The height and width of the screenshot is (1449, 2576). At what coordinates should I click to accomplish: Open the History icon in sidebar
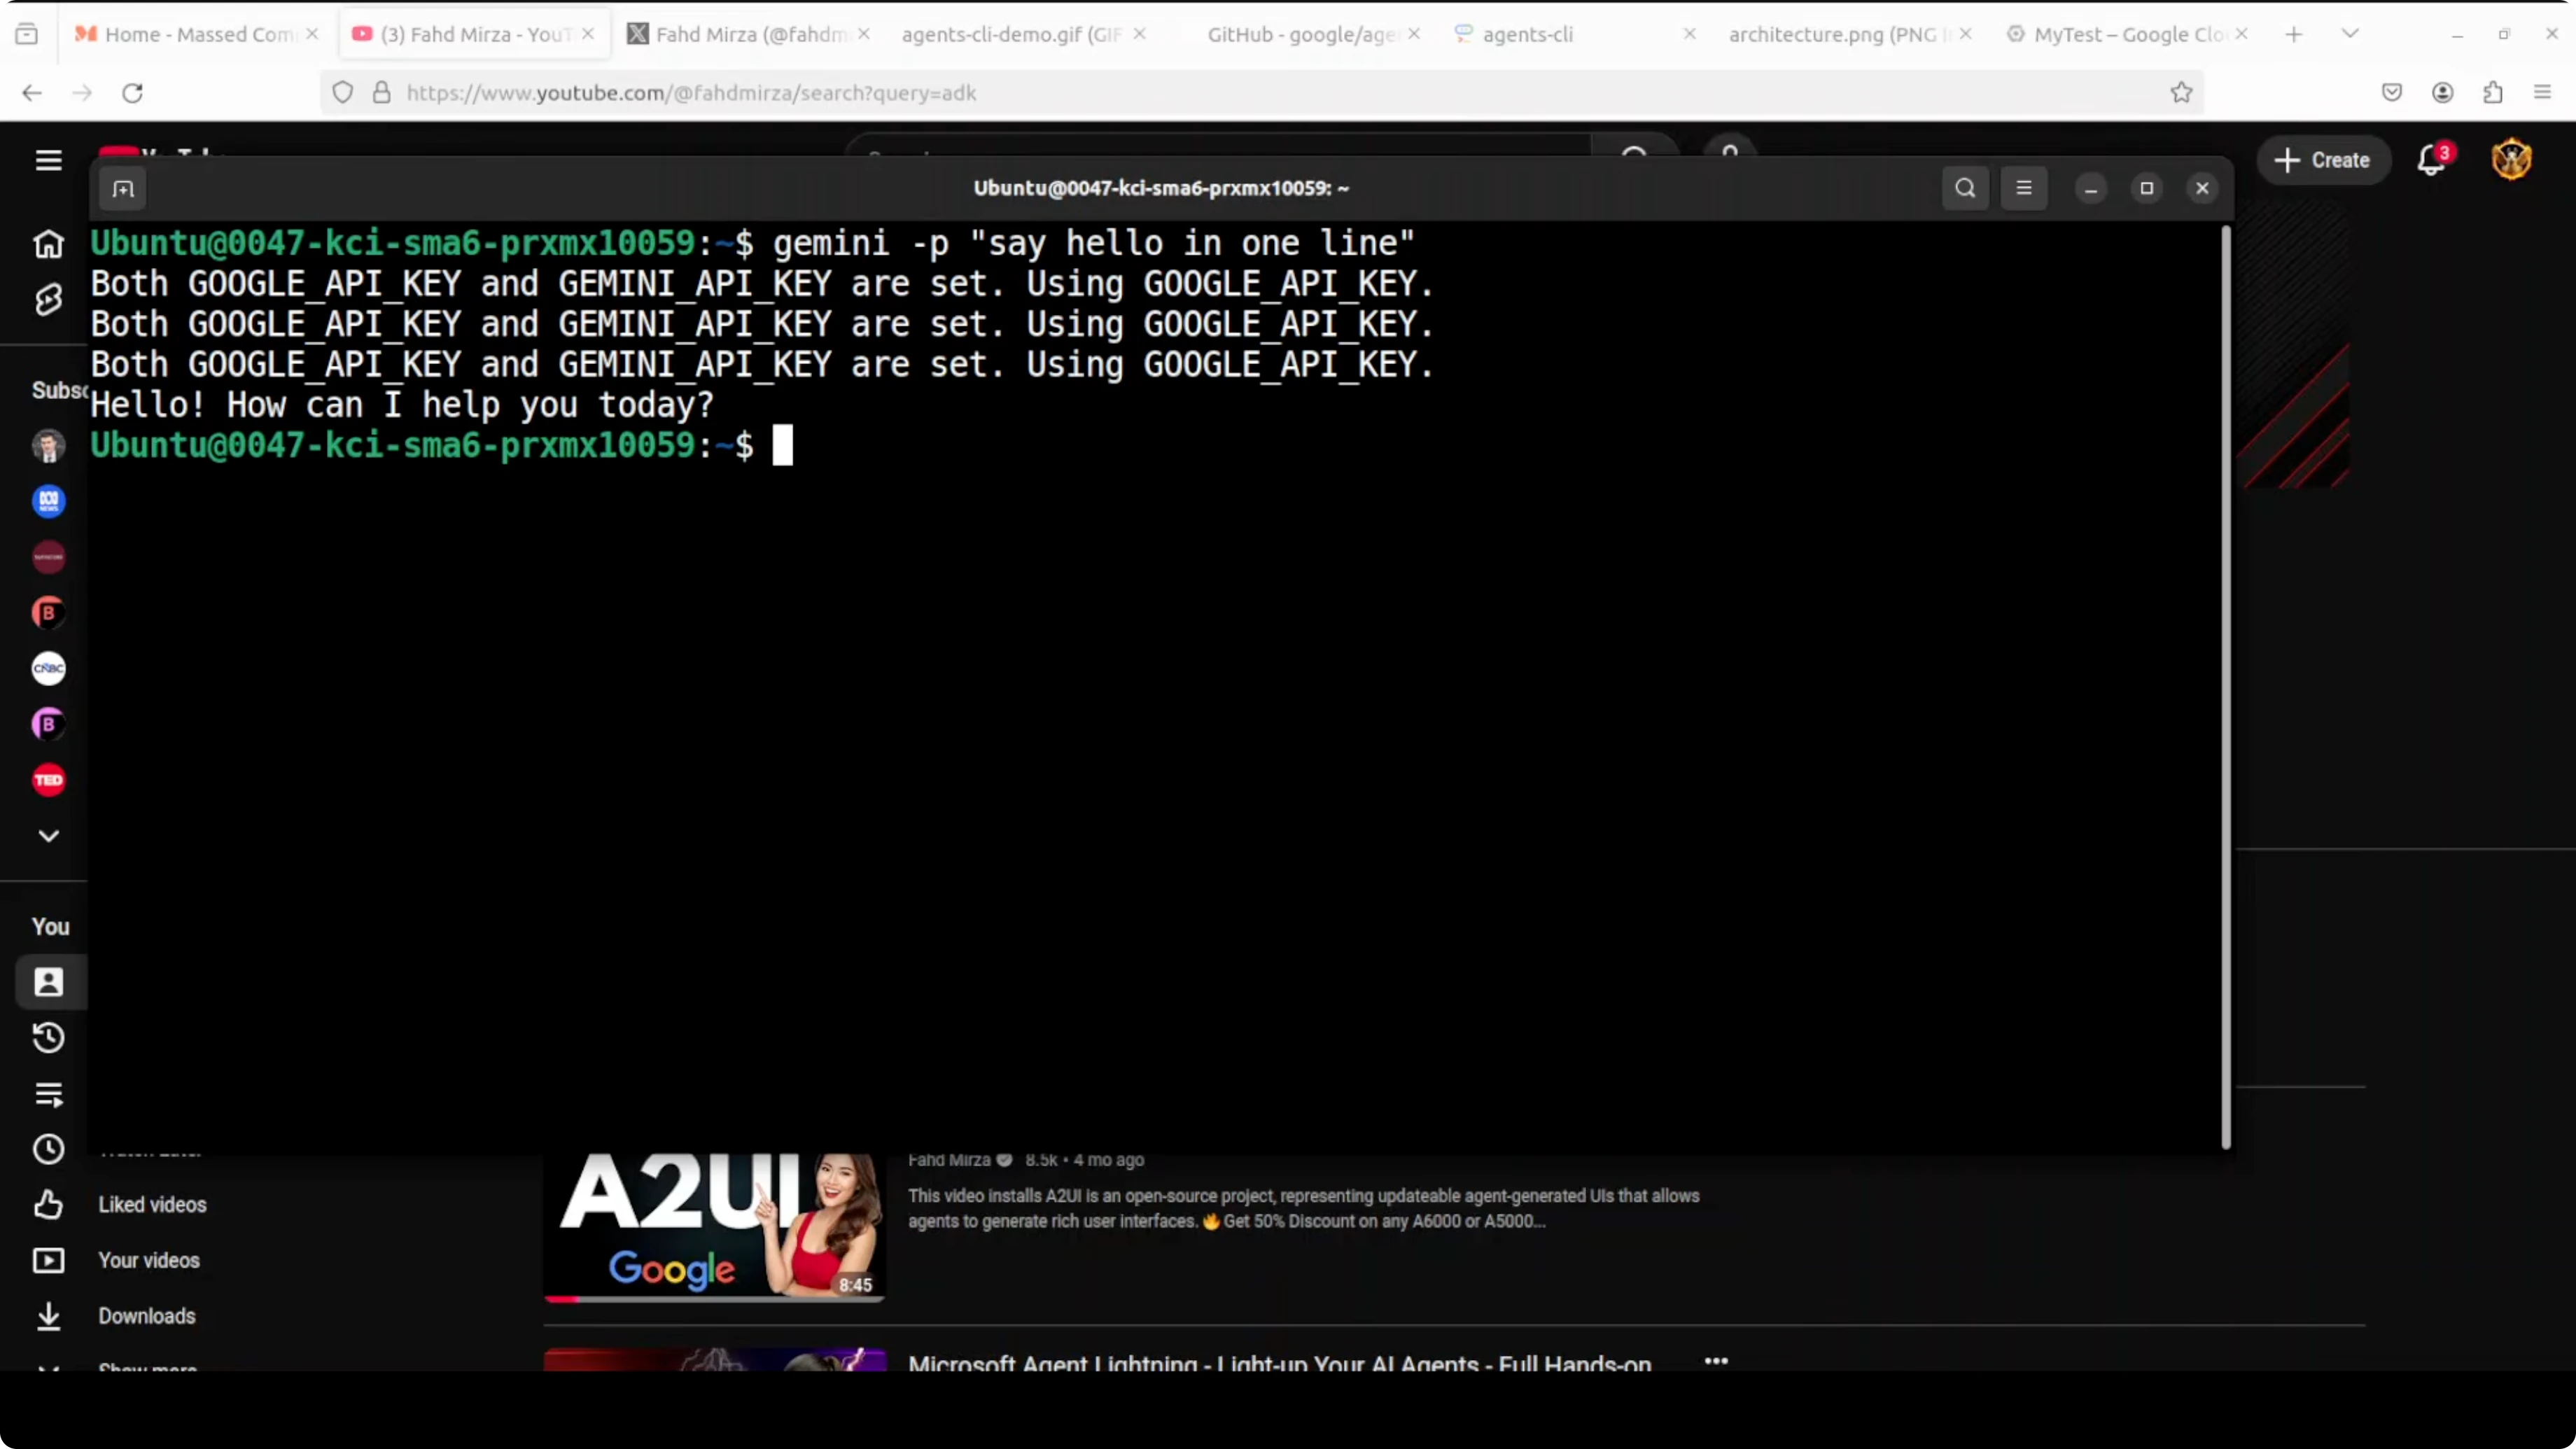48,1038
